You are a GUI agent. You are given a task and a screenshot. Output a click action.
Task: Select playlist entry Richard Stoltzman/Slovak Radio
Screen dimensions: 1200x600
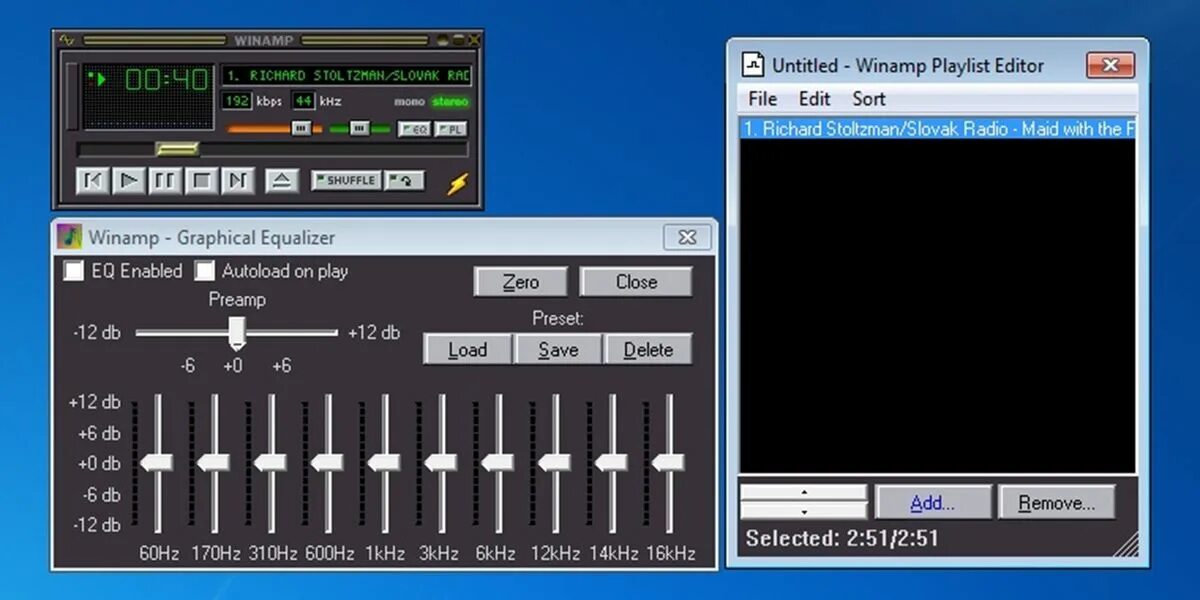[937, 129]
